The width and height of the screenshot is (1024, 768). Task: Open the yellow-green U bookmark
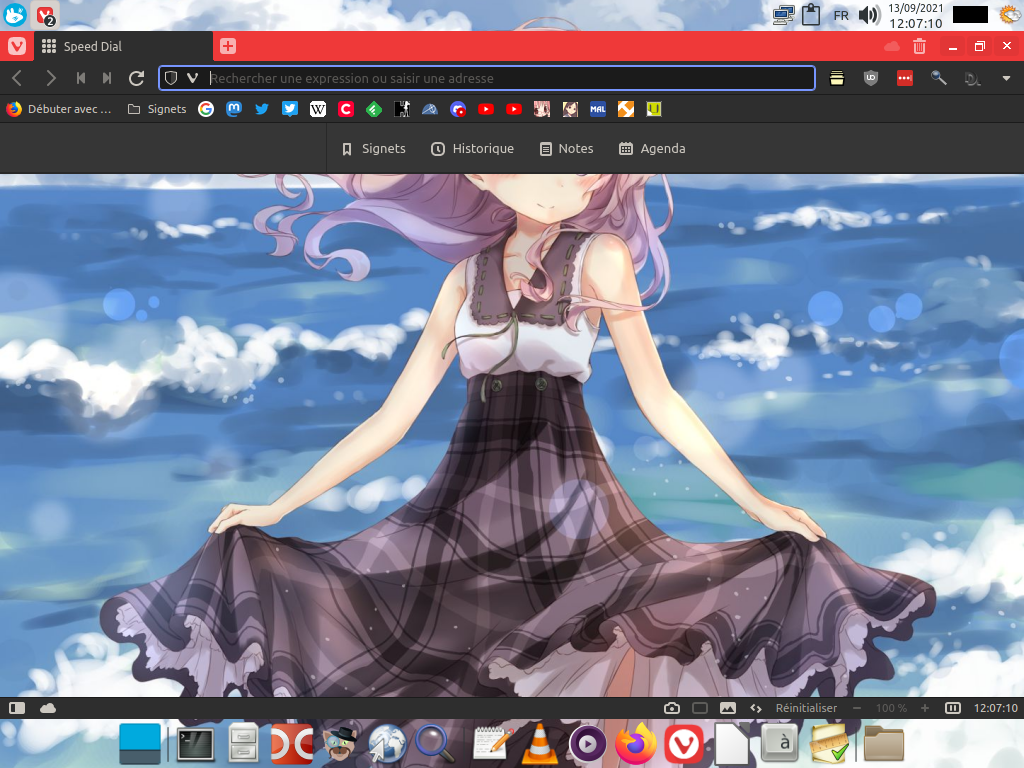654,109
